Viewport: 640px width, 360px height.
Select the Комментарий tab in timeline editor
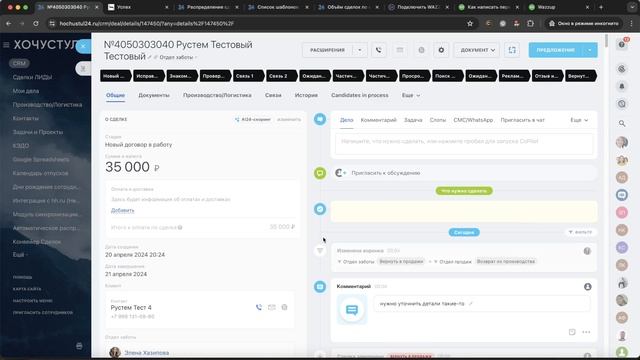(378, 120)
